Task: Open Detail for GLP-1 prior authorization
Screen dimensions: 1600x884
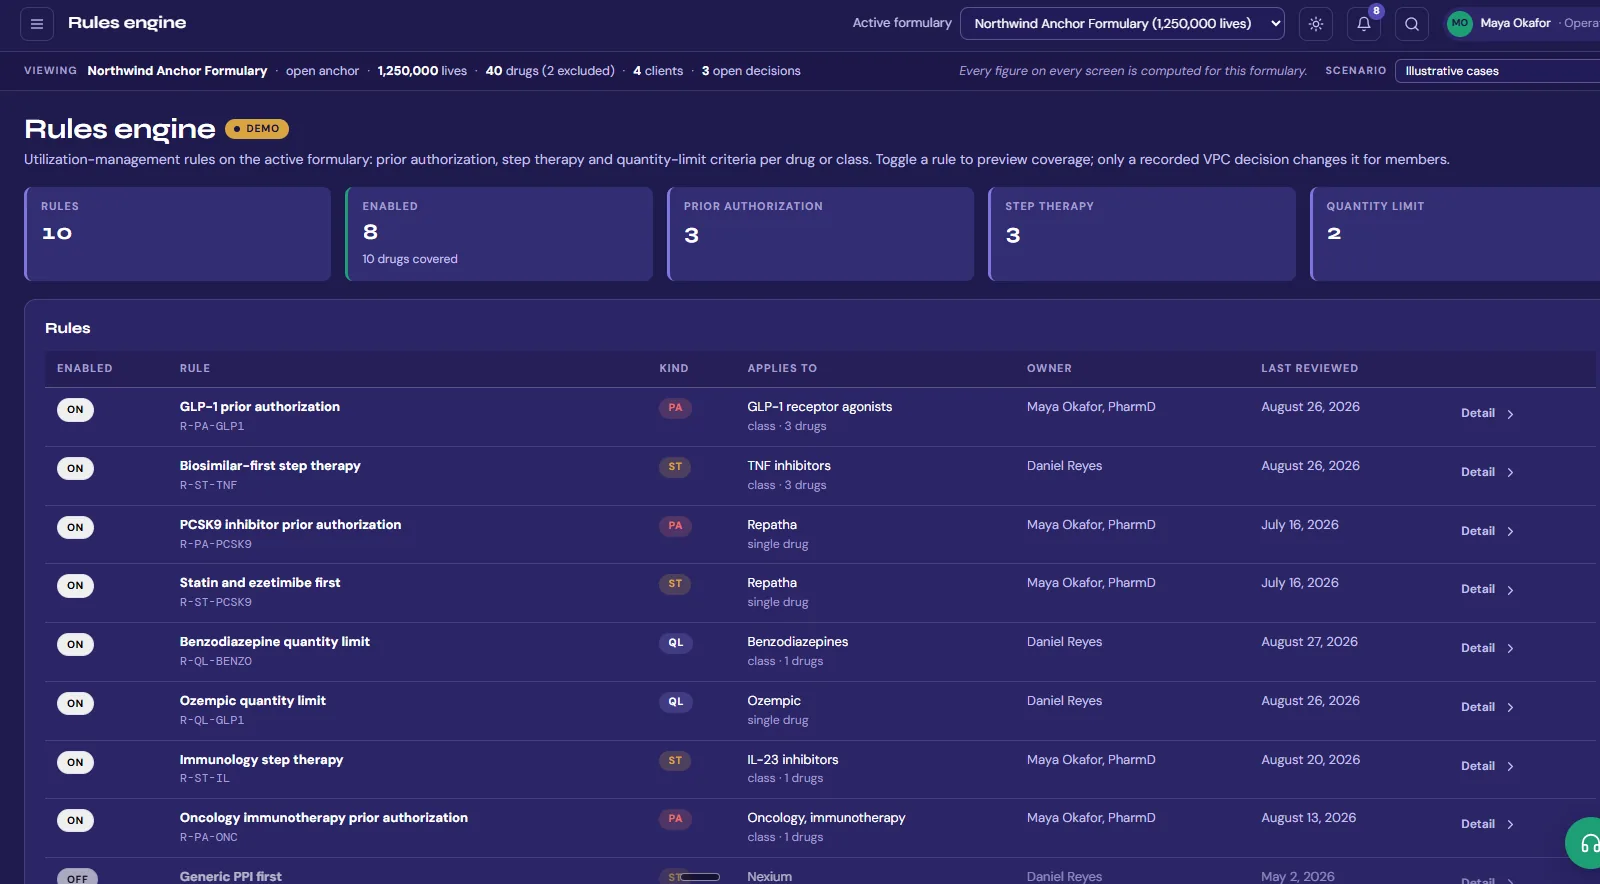Action: [x=1487, y=414]
